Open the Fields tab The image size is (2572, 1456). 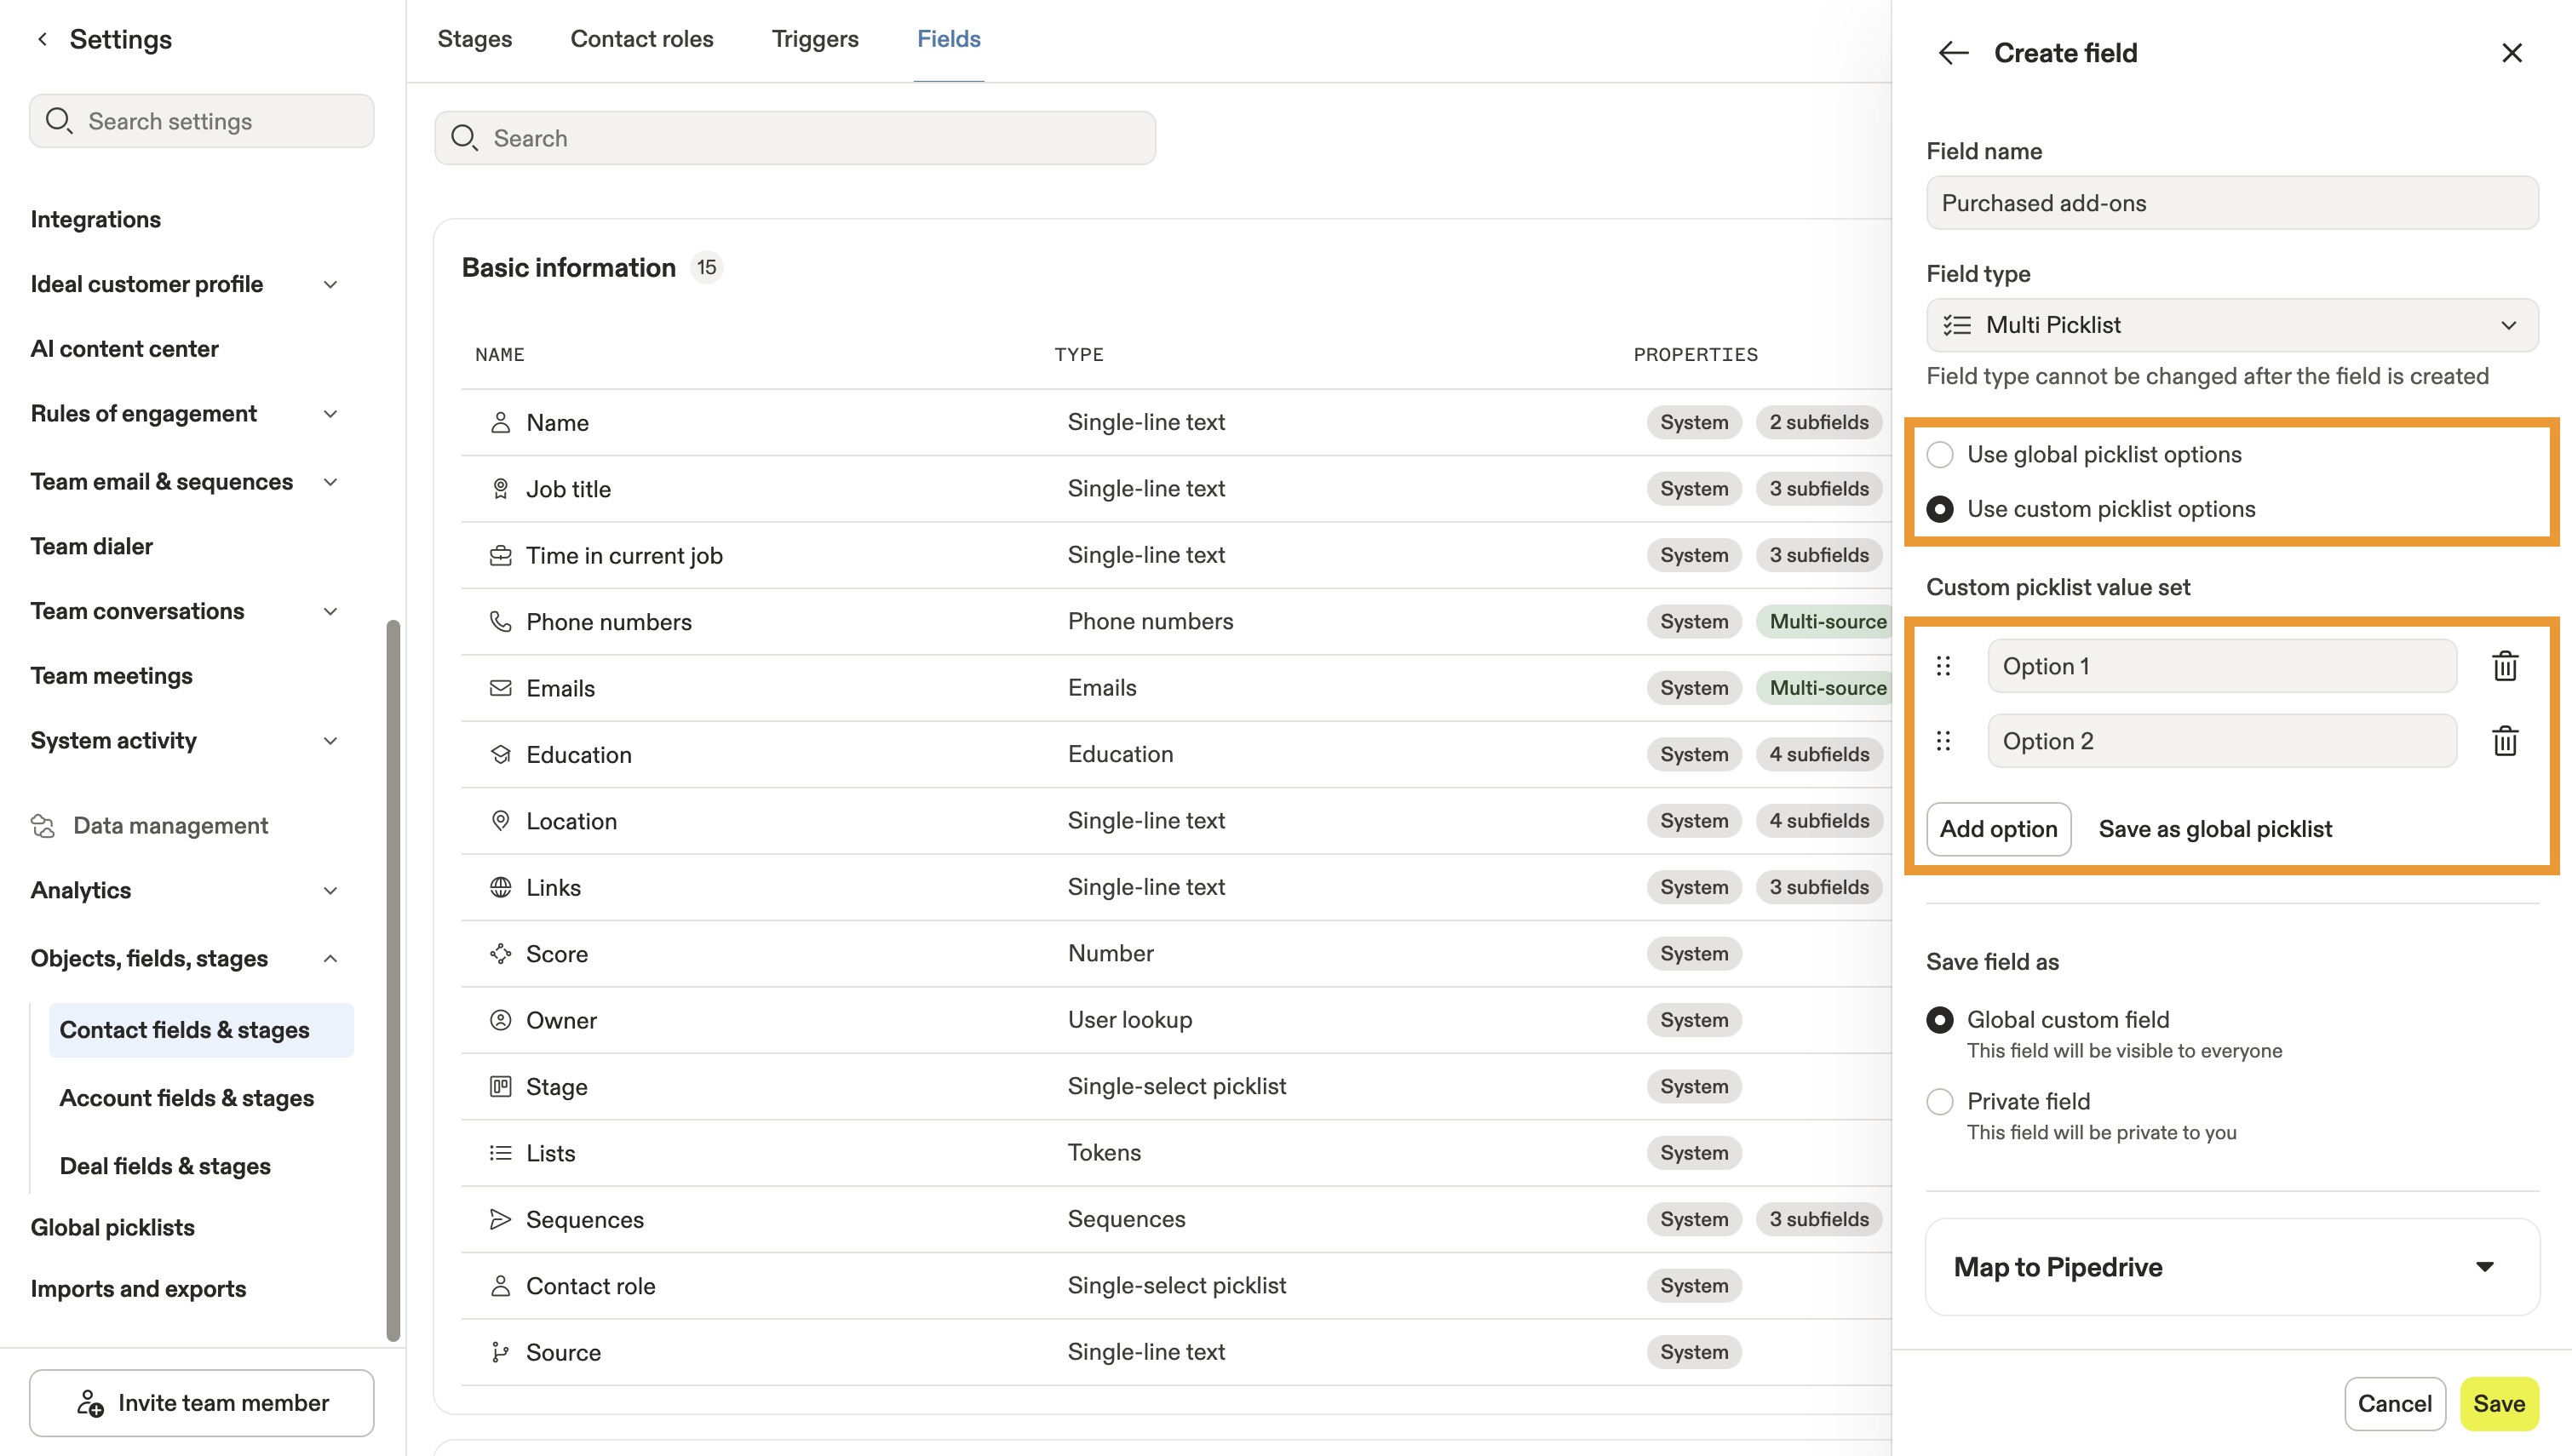[949, 39]
